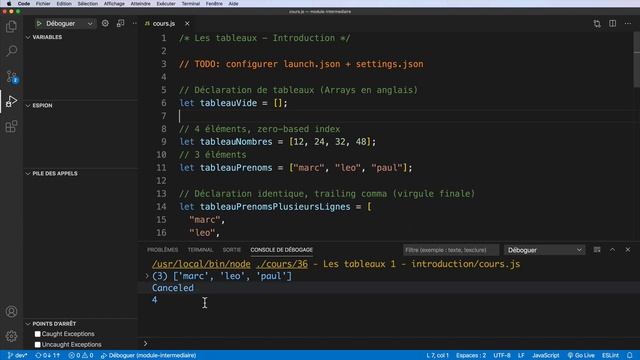Open the ./cours/36 path link in console
This screenshot has width=640, height=360.
click(282, 264)
